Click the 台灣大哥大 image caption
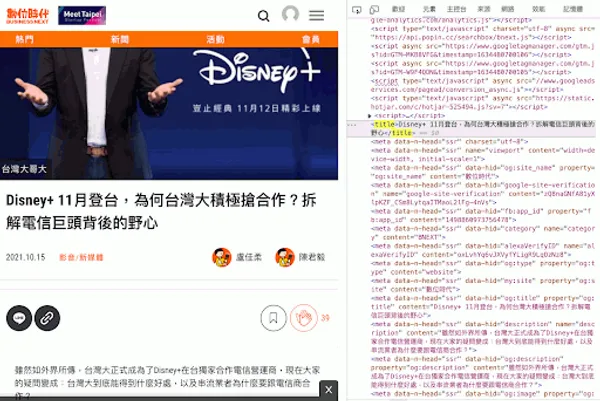Viewport: 600px width, 401px height. click(24, 169)
